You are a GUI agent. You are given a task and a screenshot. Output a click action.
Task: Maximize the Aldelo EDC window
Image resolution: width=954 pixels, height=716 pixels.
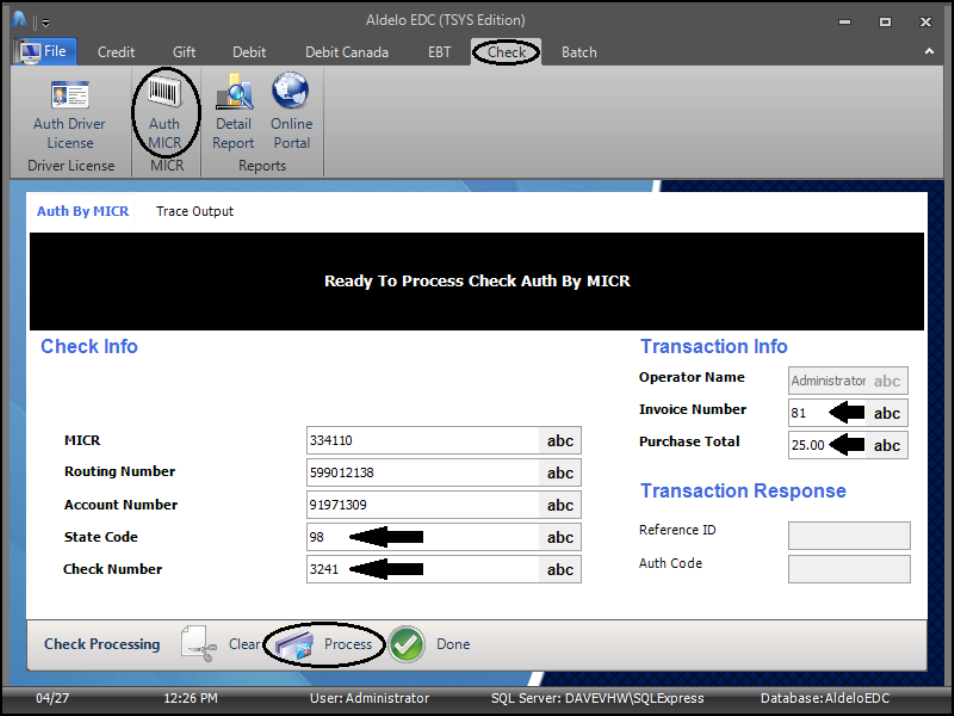(x=885, y=22)
